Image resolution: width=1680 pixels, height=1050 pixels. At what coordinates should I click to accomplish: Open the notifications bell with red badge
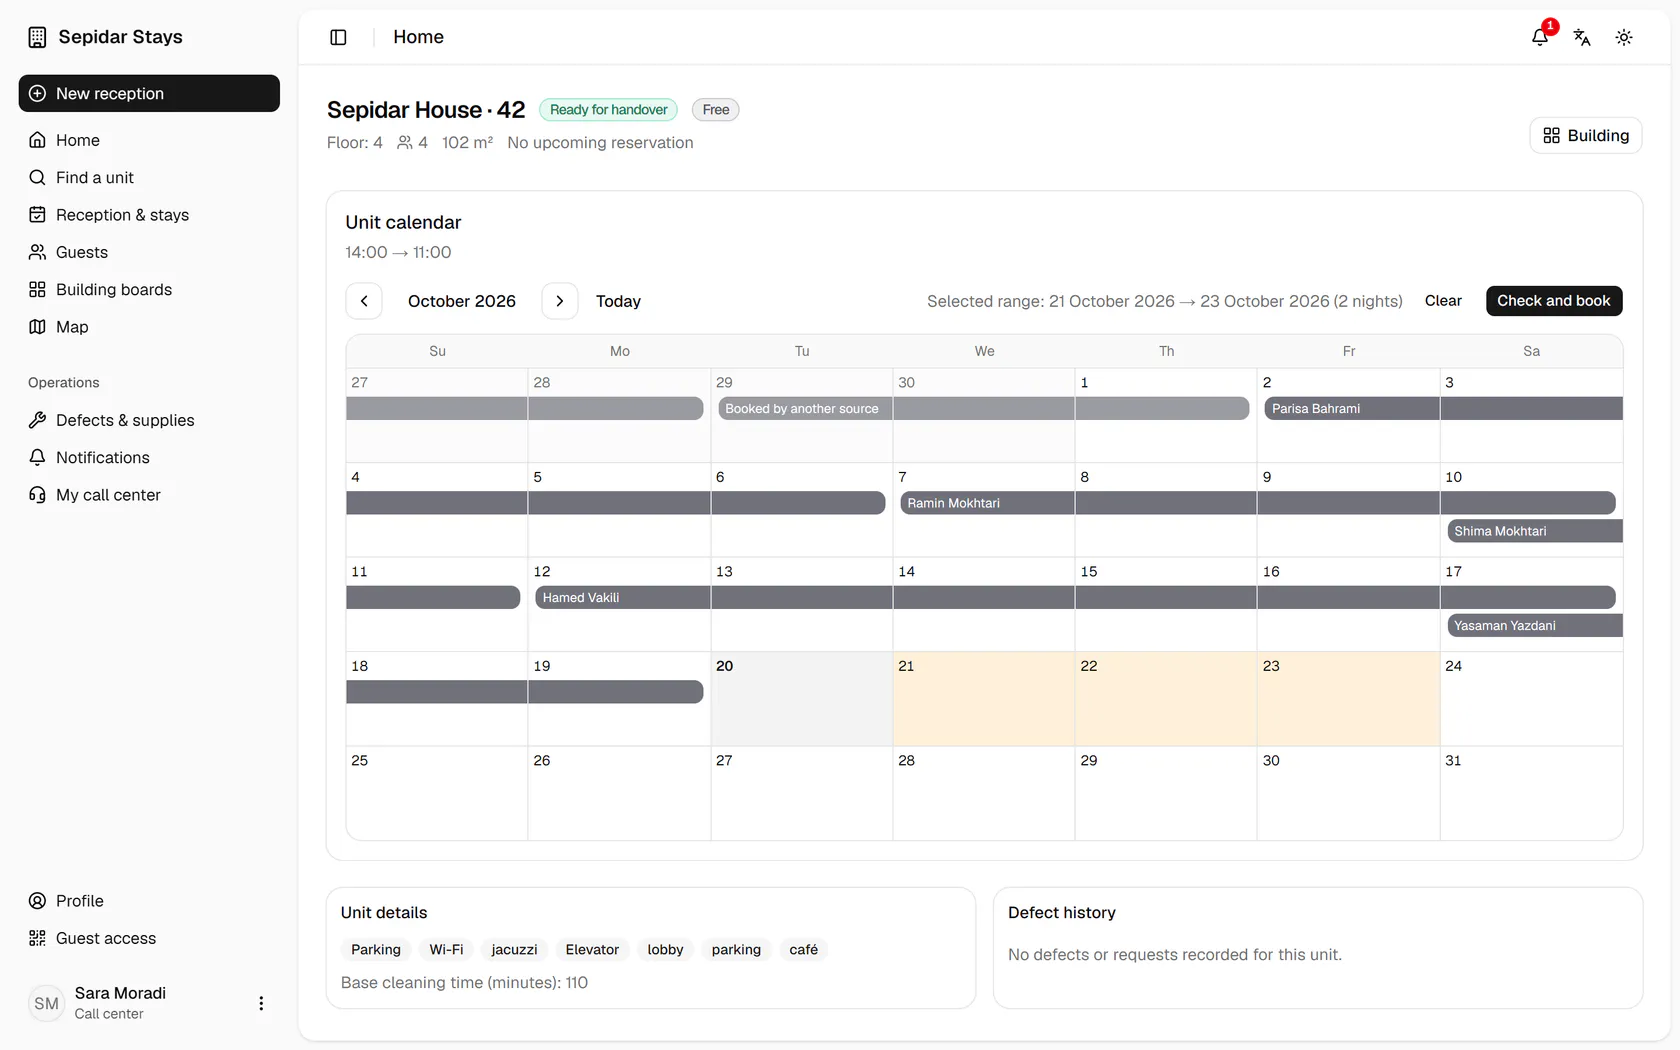tap(1541, 36)
